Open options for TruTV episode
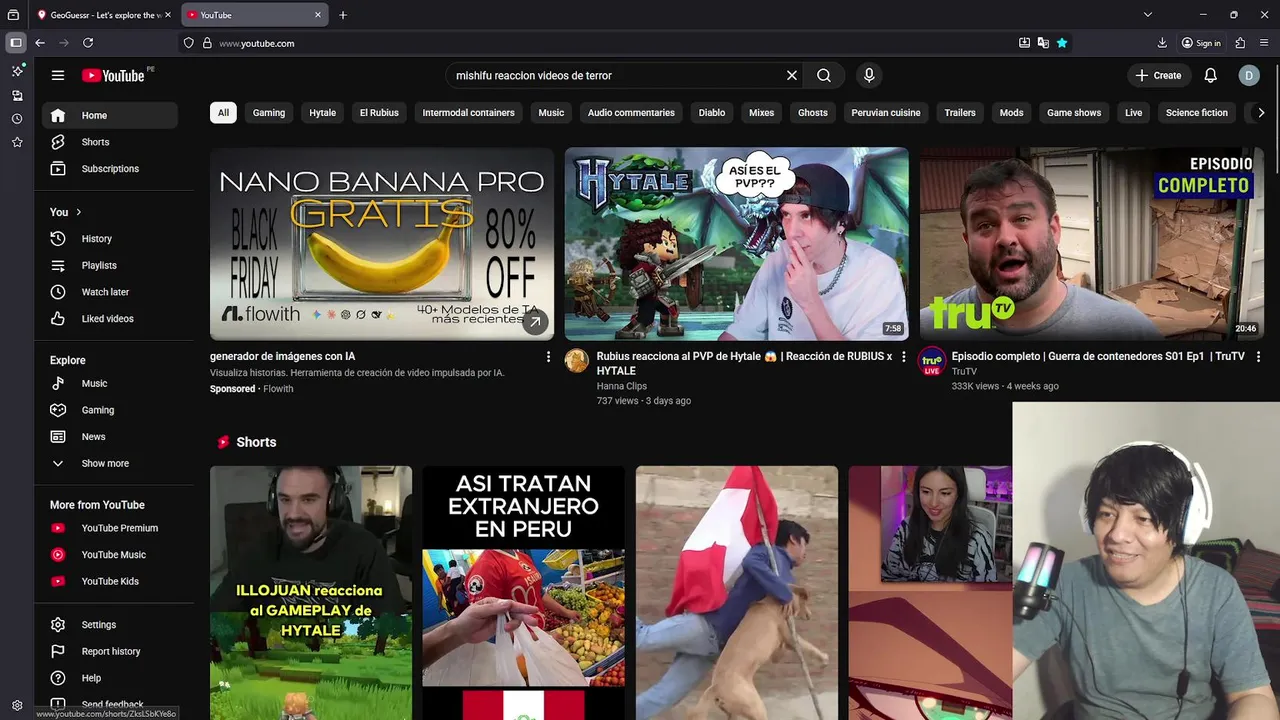This screenshot has width=1280, height=720. tap(1258, 357)
